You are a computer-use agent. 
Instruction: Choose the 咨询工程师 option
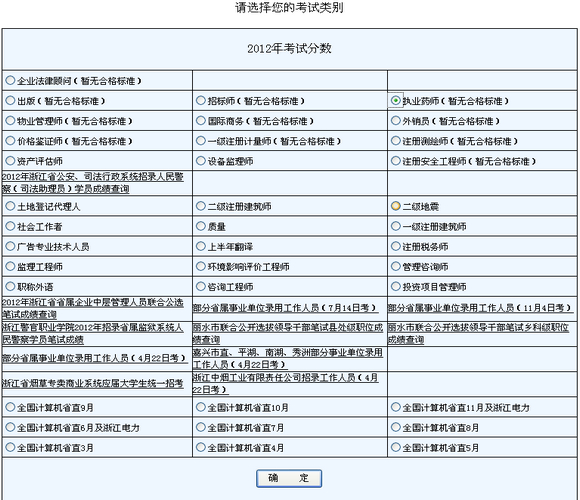(200, 286)
